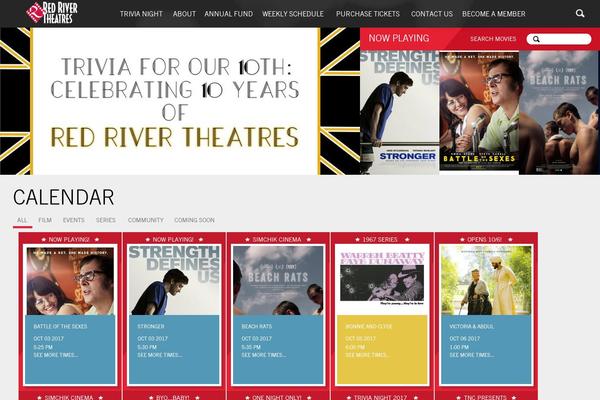Click the Red River Theatres logo
600x400 pixels.
[52, 13]
